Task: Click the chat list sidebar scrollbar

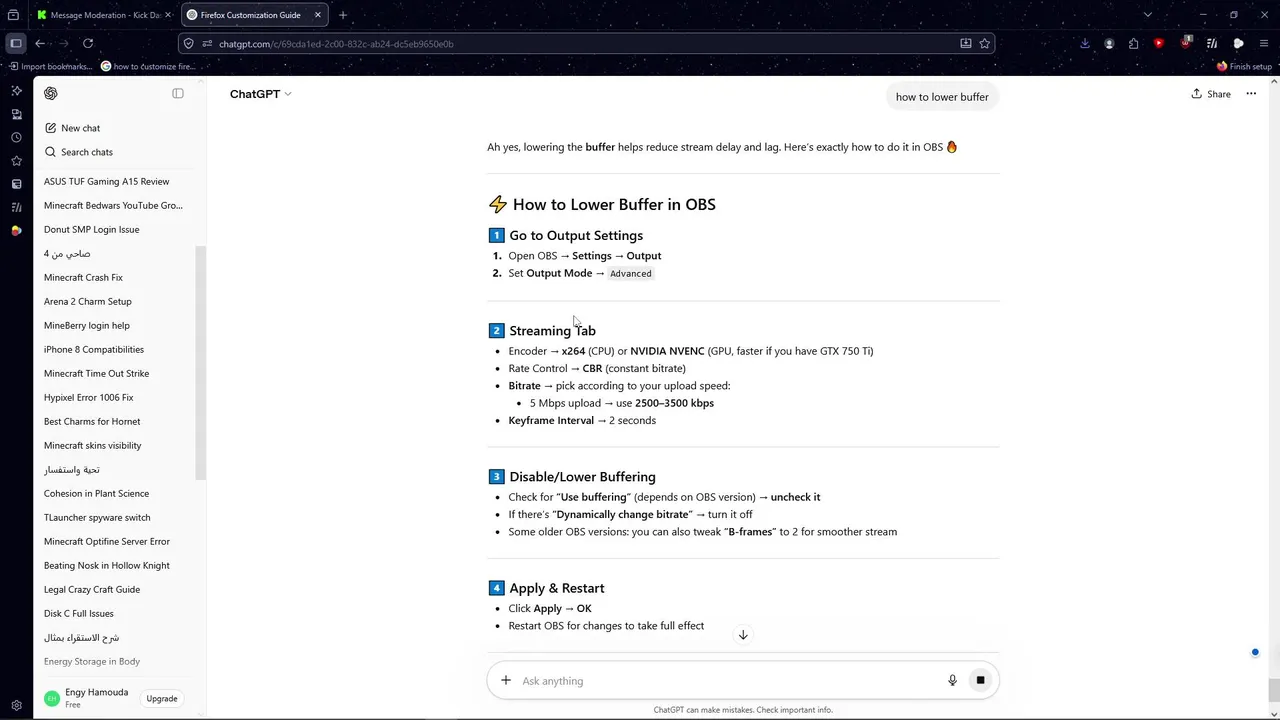Action: point(200,362)
